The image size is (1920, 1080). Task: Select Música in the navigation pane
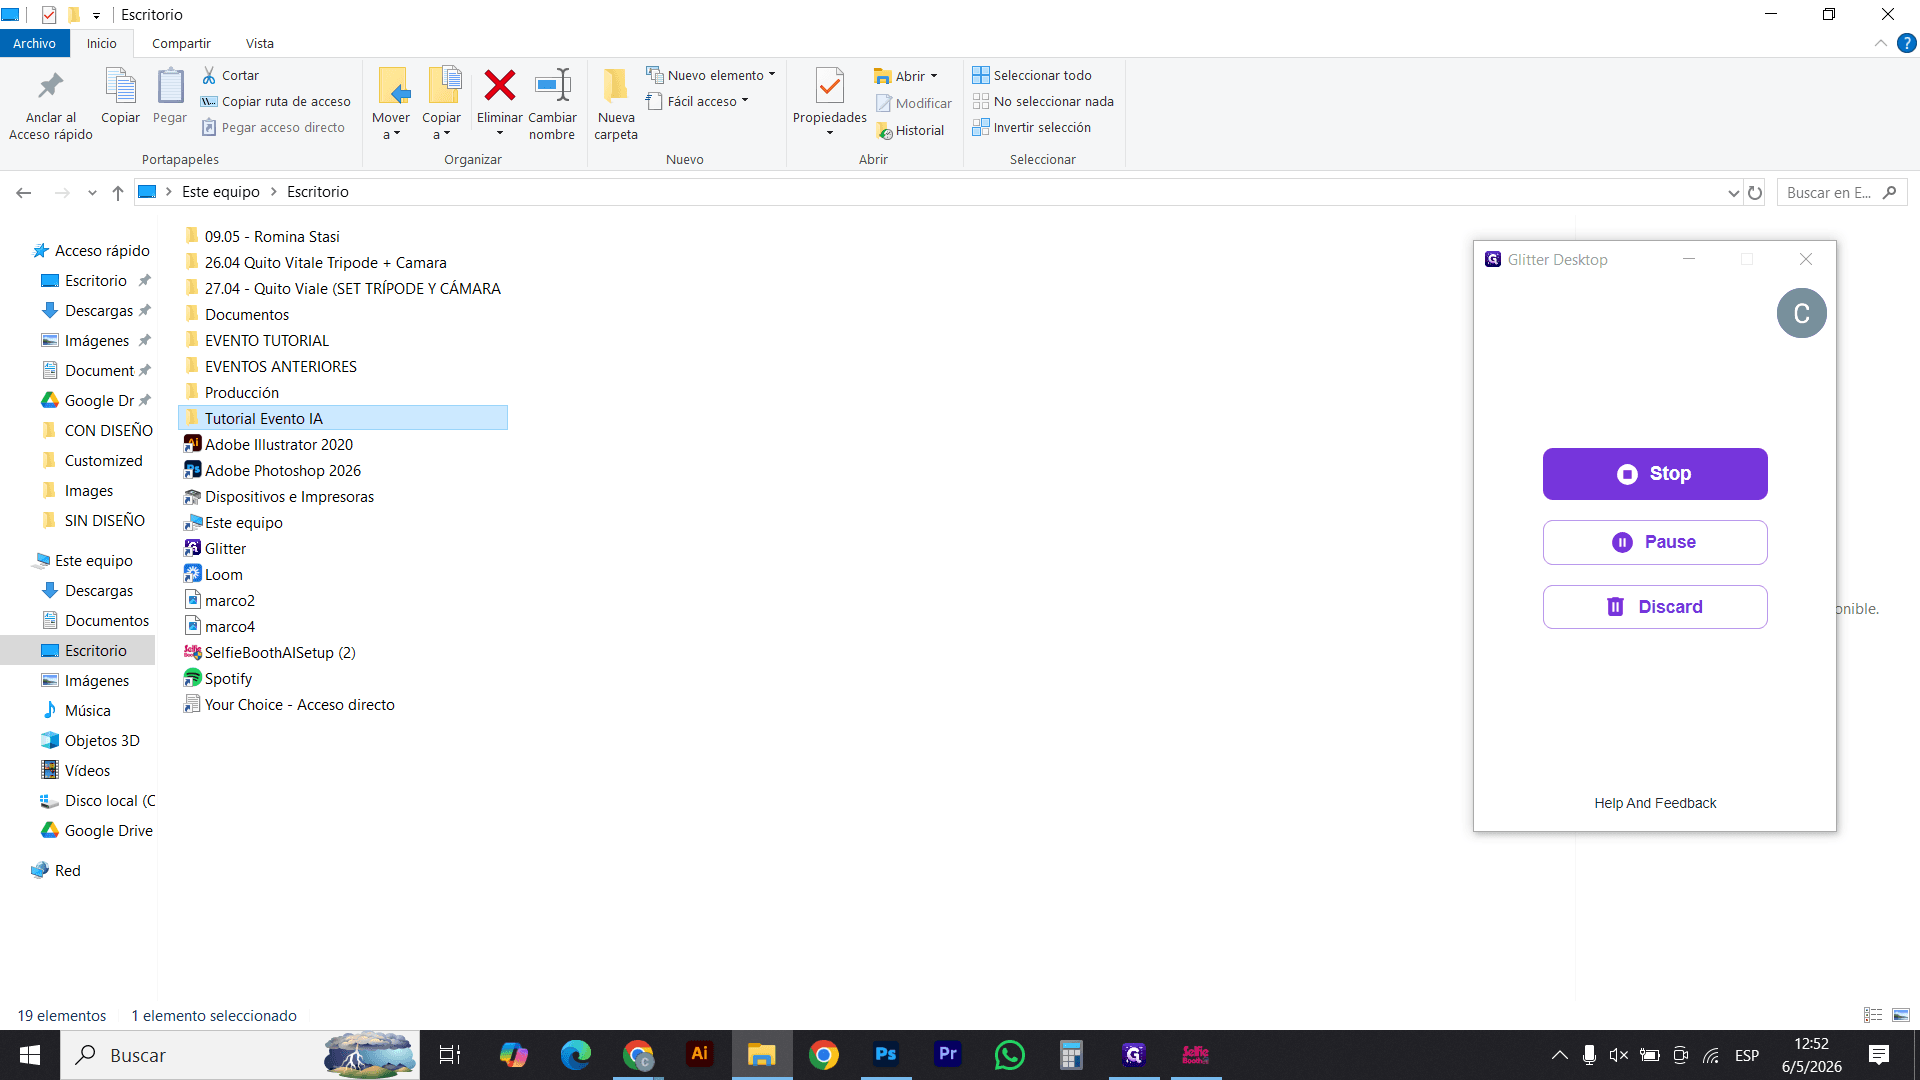pyautogui.click(x=76, y=710)
